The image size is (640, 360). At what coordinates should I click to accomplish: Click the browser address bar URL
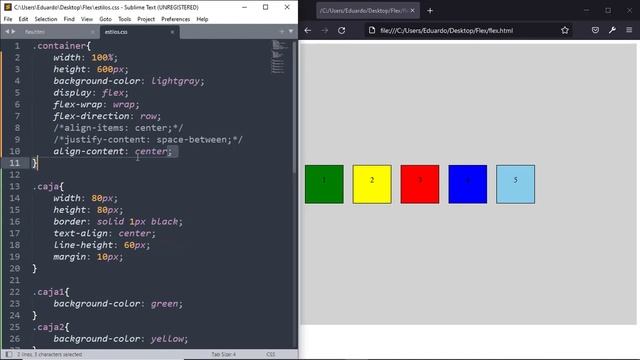[446, 30]
